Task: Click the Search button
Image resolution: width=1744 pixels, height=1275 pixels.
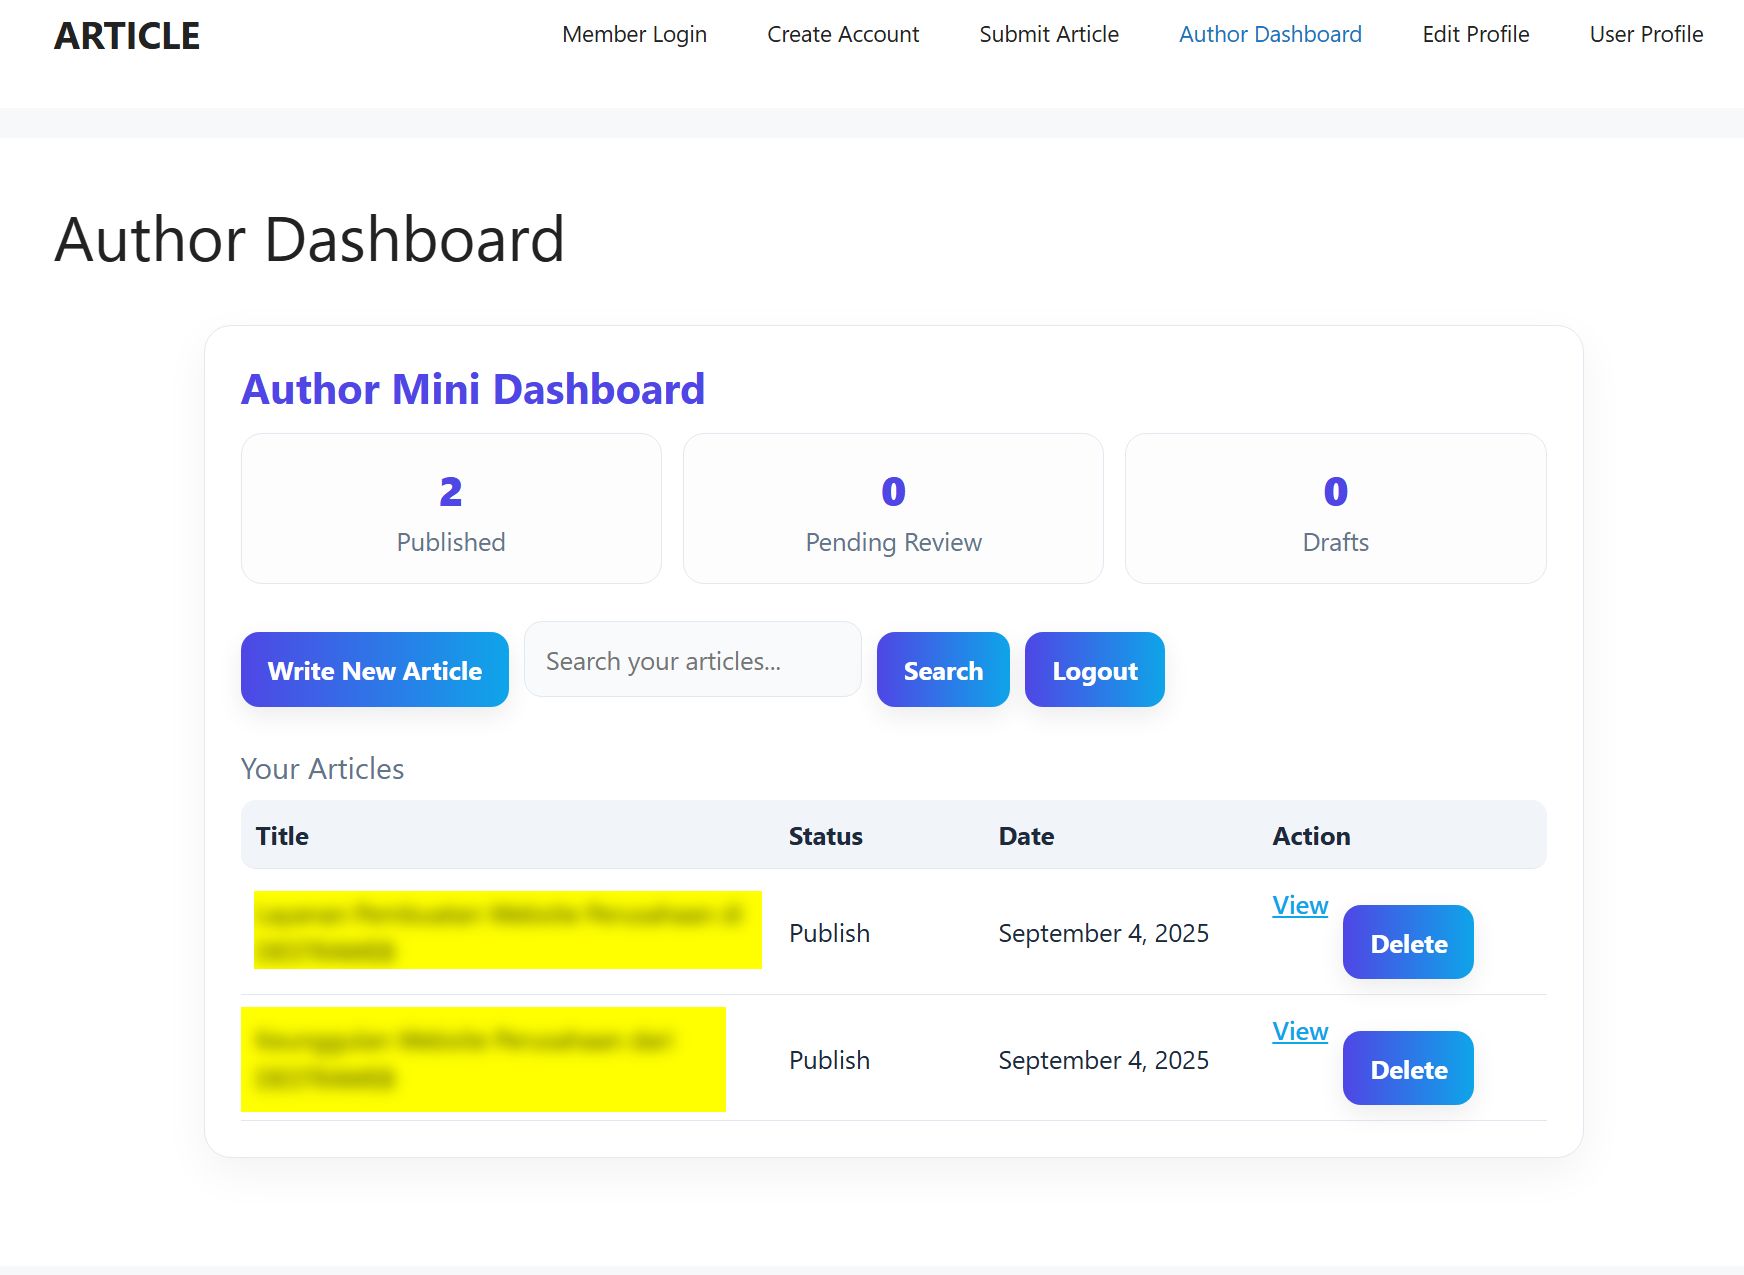Action: [943, 670]
